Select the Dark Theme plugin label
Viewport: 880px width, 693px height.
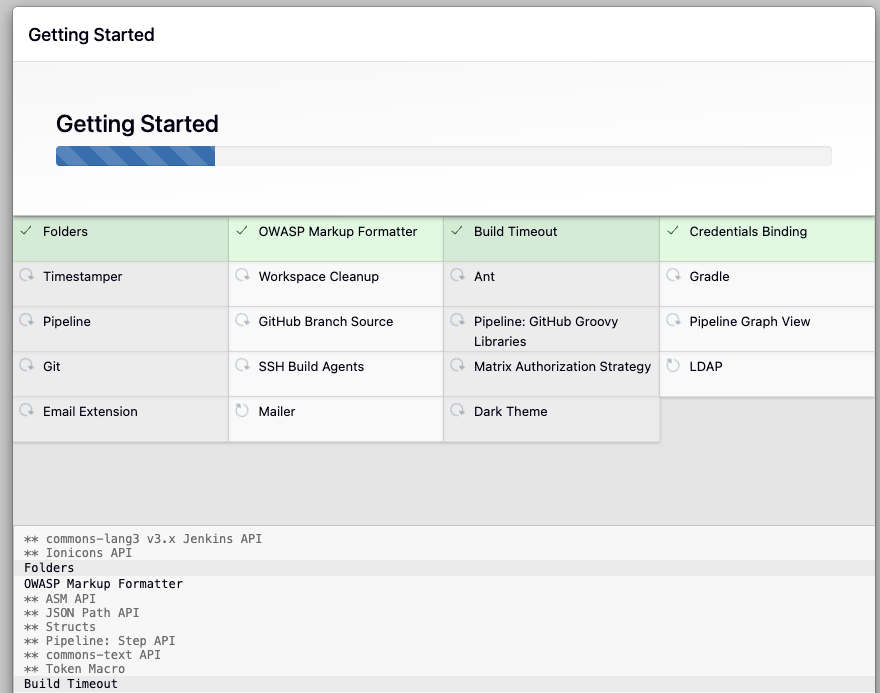coord(510,411)
